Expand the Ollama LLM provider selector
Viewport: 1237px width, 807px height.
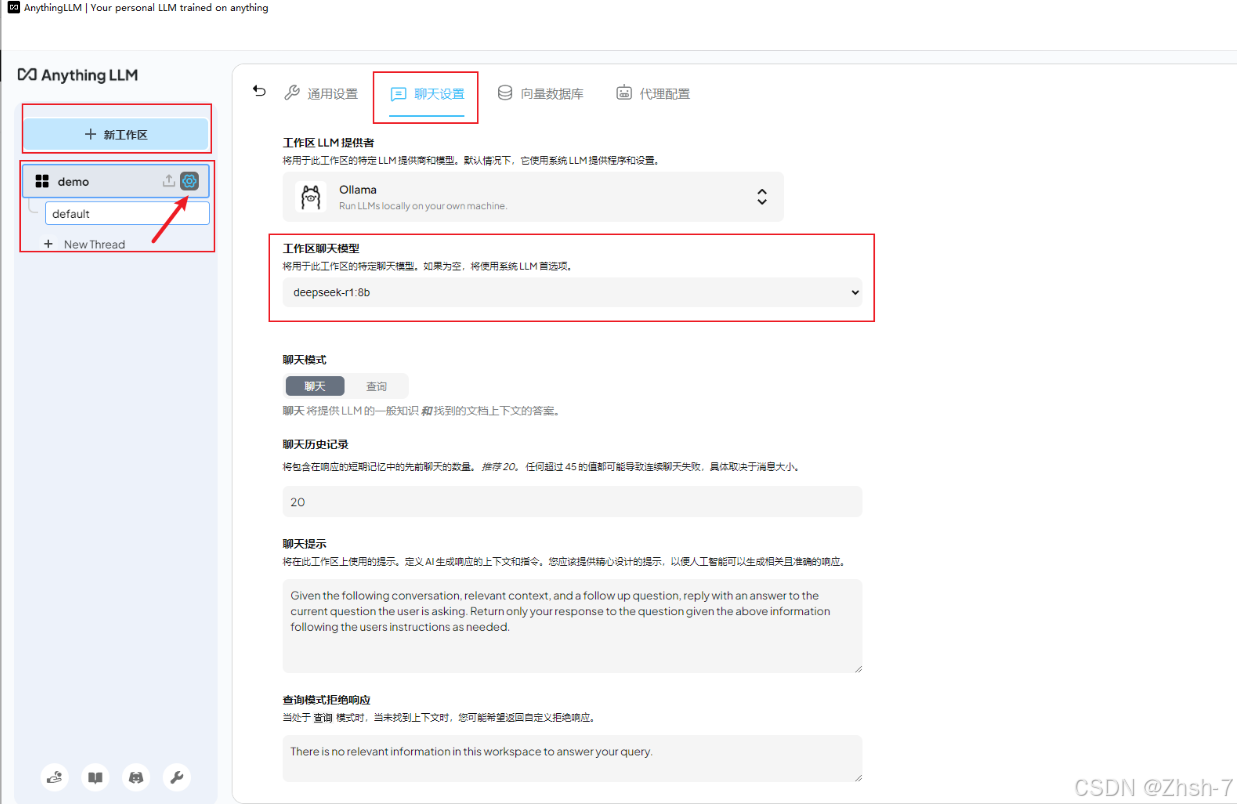pos(533,197)
